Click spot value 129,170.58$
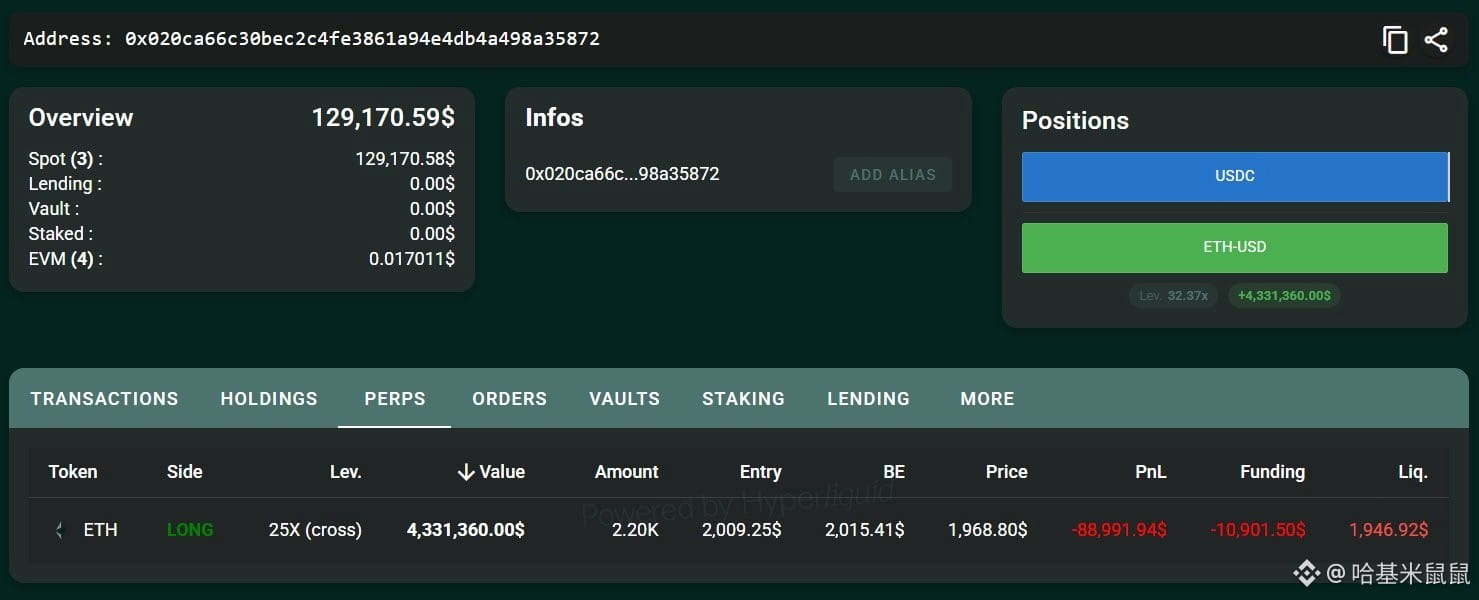1479x600 pixels. click(x=405, y=159)
